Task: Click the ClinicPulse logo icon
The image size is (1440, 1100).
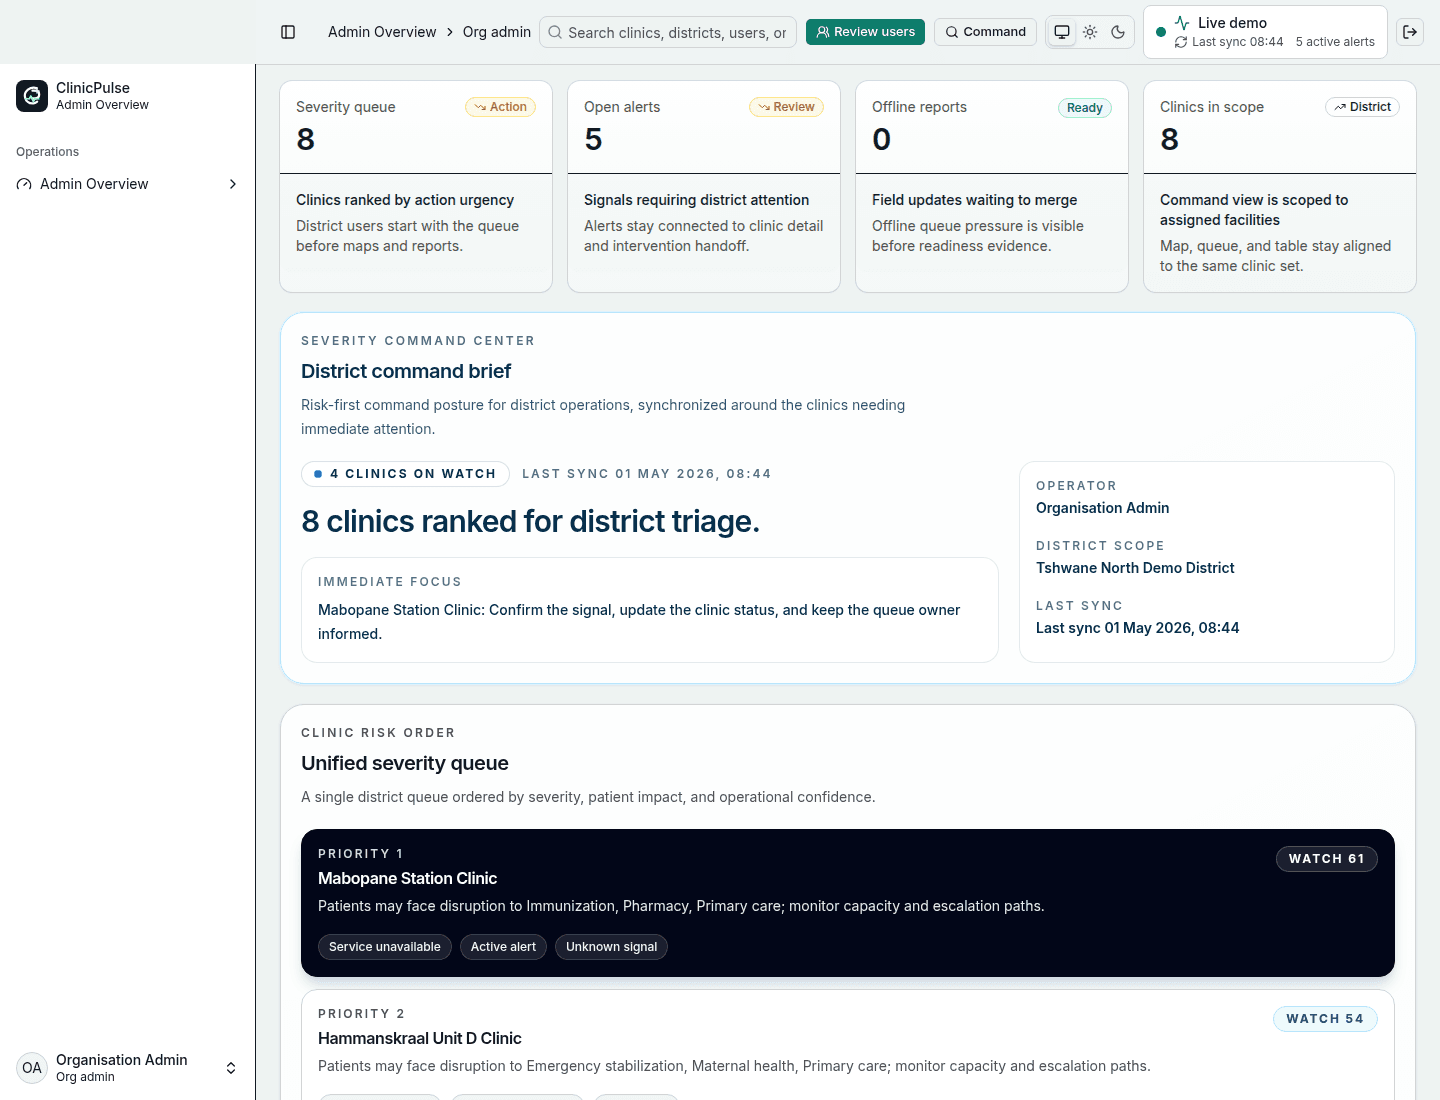Action: [x=32, y=96]
